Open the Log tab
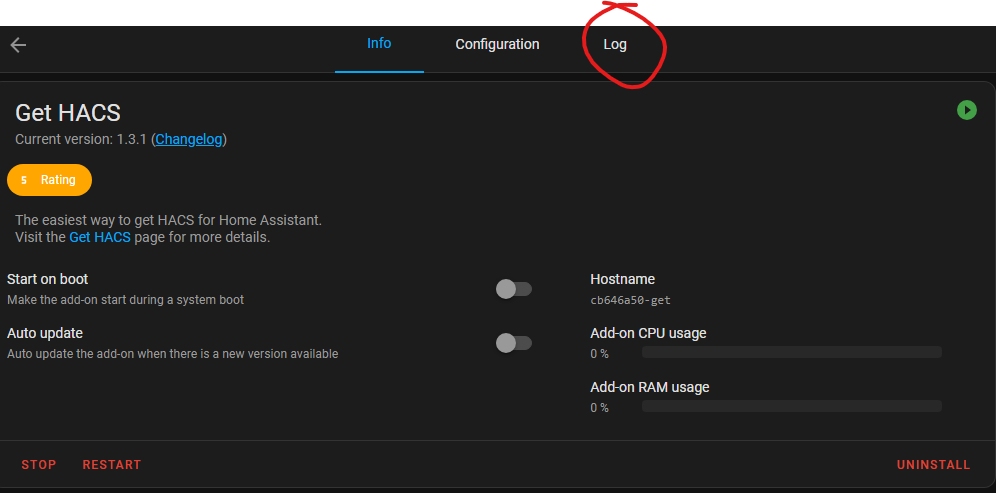The width and height of the screenshot is (996, 493). tap(615, 45)
